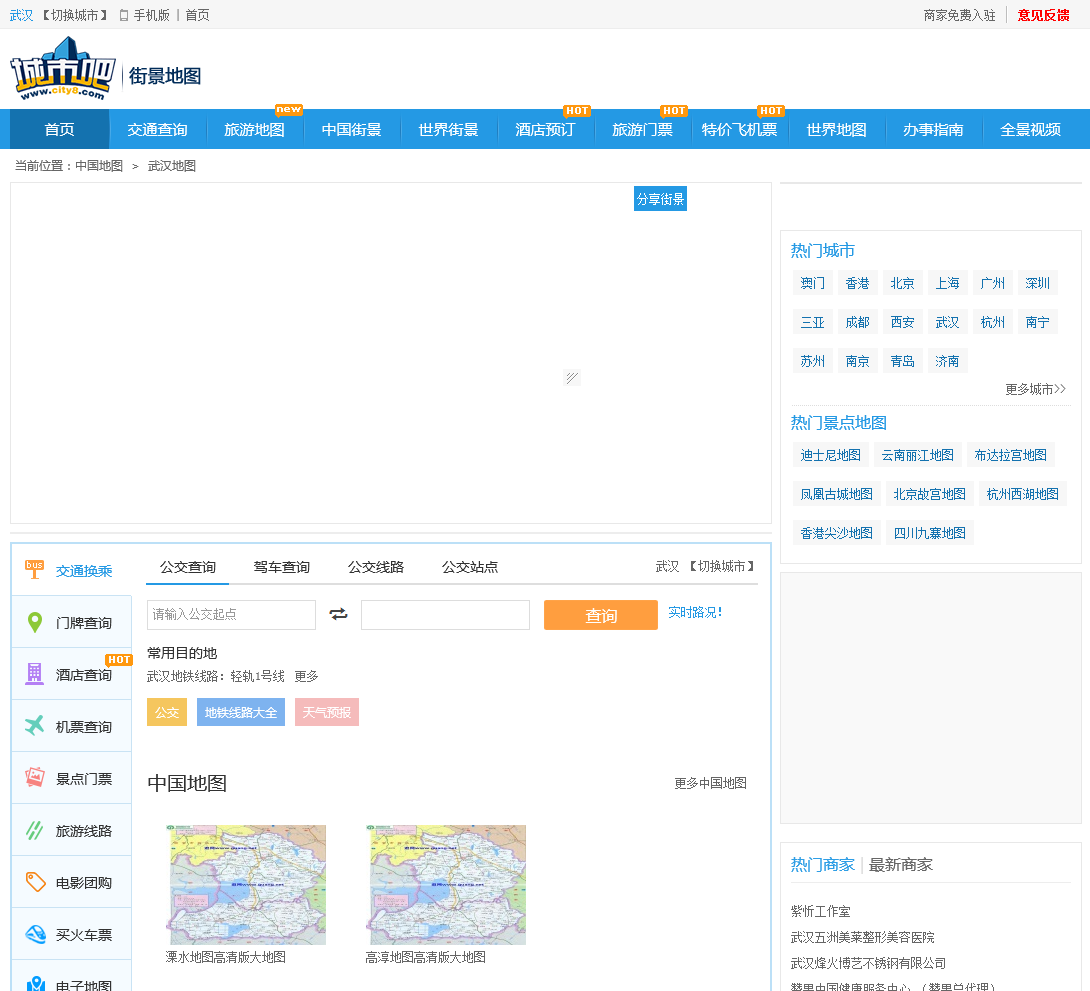Image resolution: width=1090 pixels, height=991 pixels.
Task: Select the 热门商家 tab
Action: [x=822, y=865]
